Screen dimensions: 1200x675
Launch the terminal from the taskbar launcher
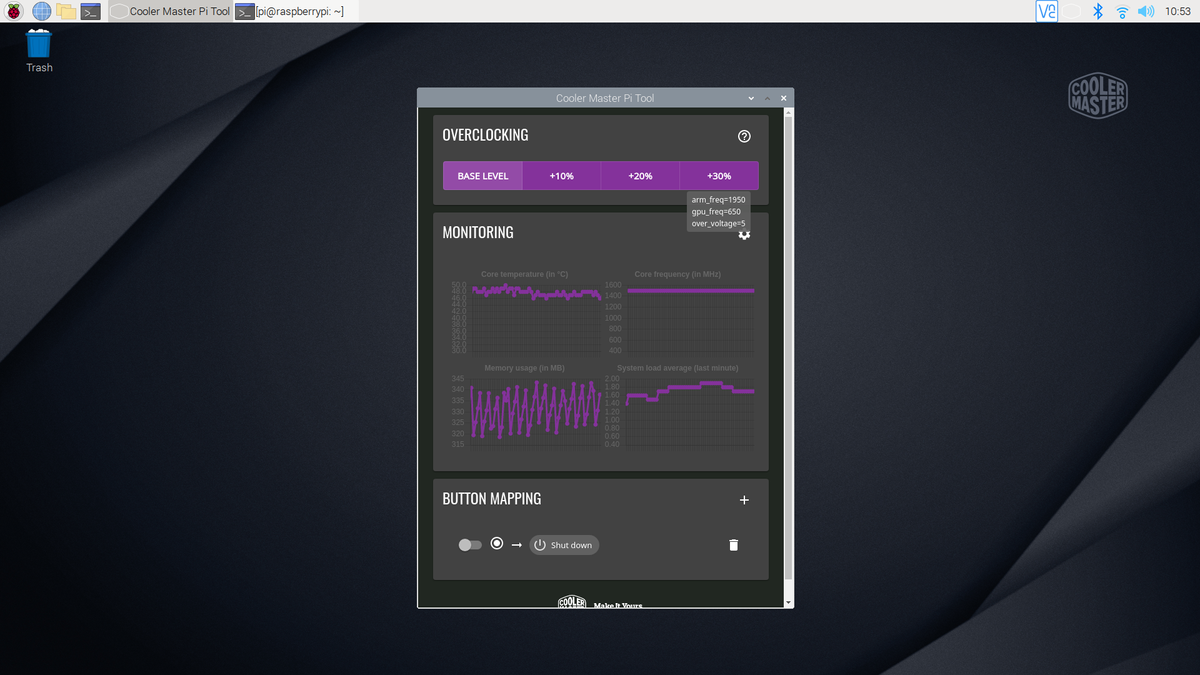(90, 11)
